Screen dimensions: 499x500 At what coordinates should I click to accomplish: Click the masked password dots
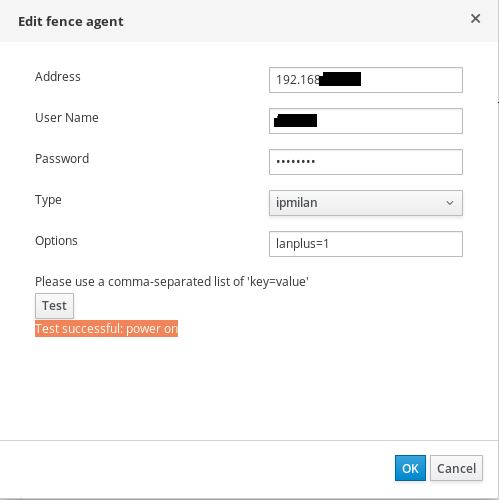[296, 162]
